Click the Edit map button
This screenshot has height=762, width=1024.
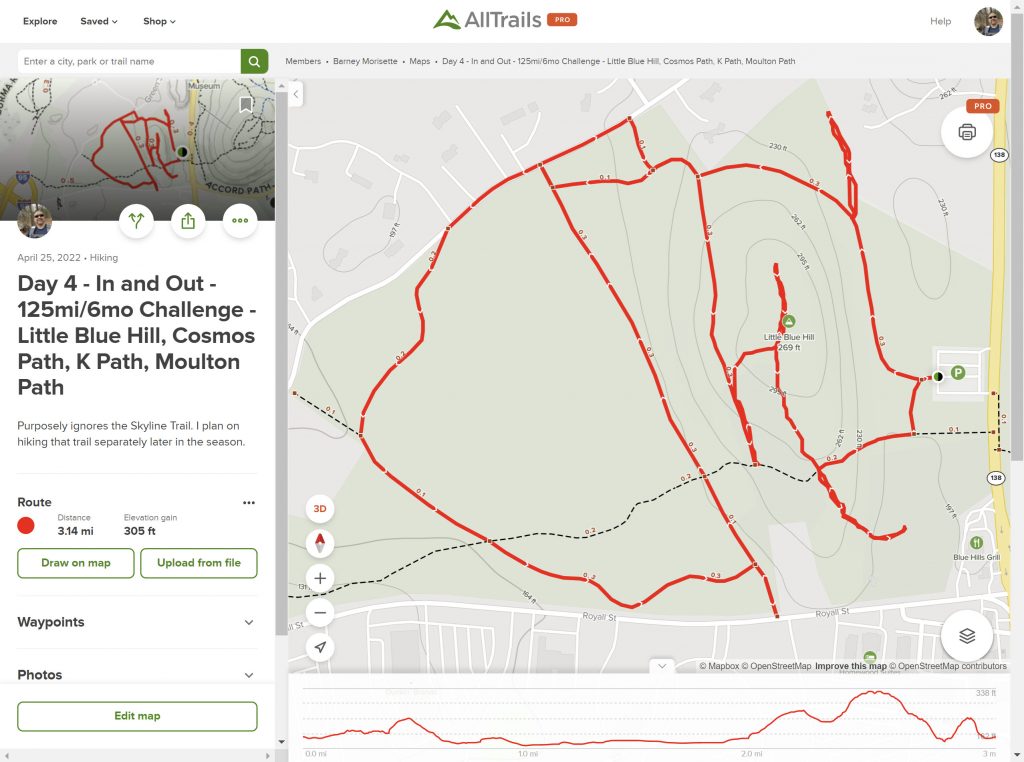coord(137,716)
